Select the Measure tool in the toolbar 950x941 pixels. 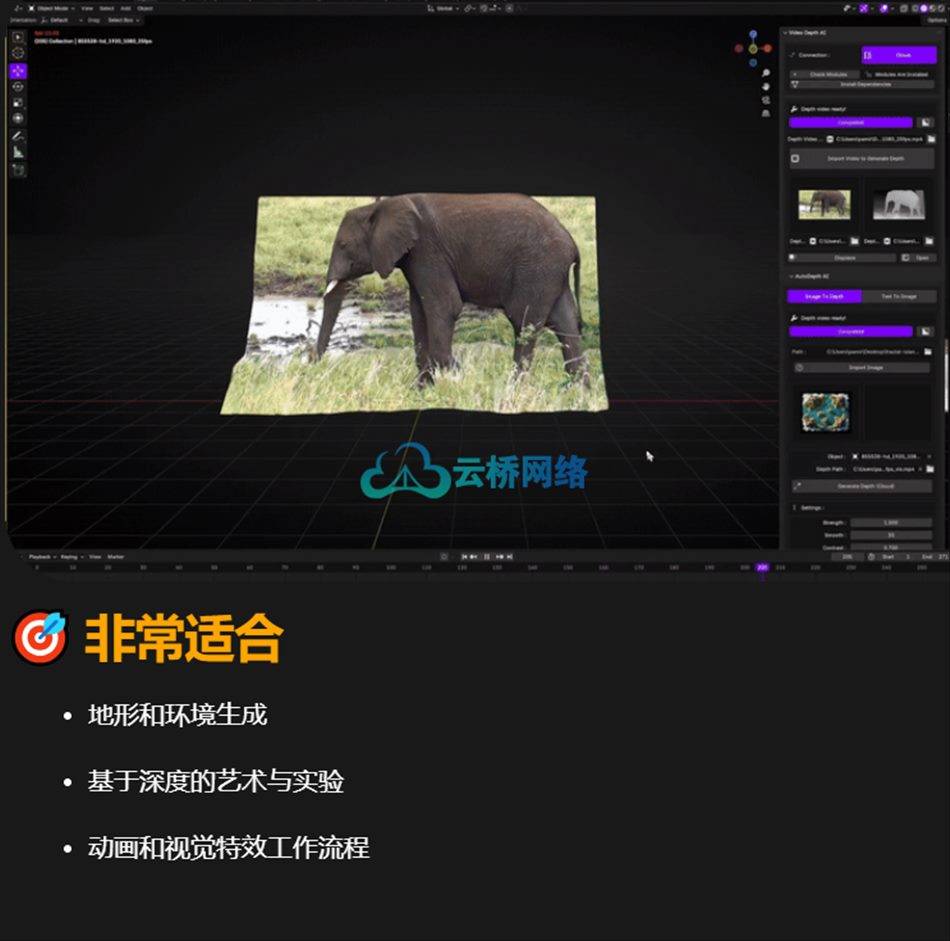pyautogui.click(x=18, y=152)
